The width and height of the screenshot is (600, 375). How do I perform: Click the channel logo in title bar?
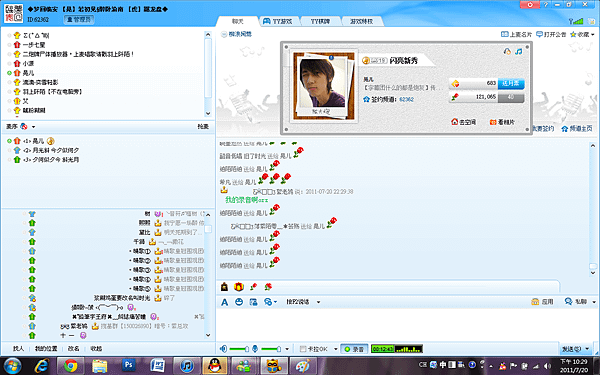[13, 13]
